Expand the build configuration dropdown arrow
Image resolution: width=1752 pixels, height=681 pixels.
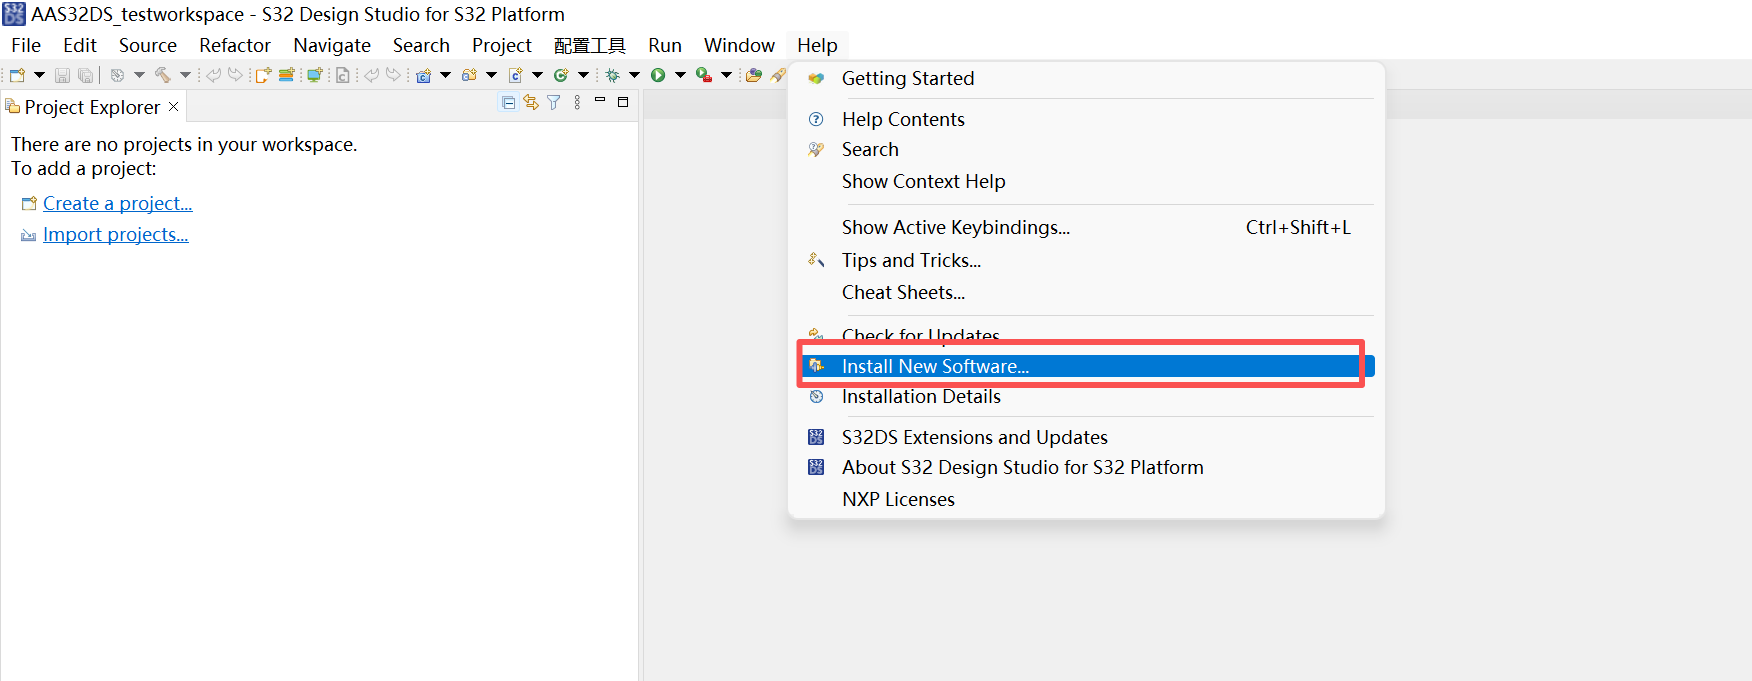tap(139, 75)
